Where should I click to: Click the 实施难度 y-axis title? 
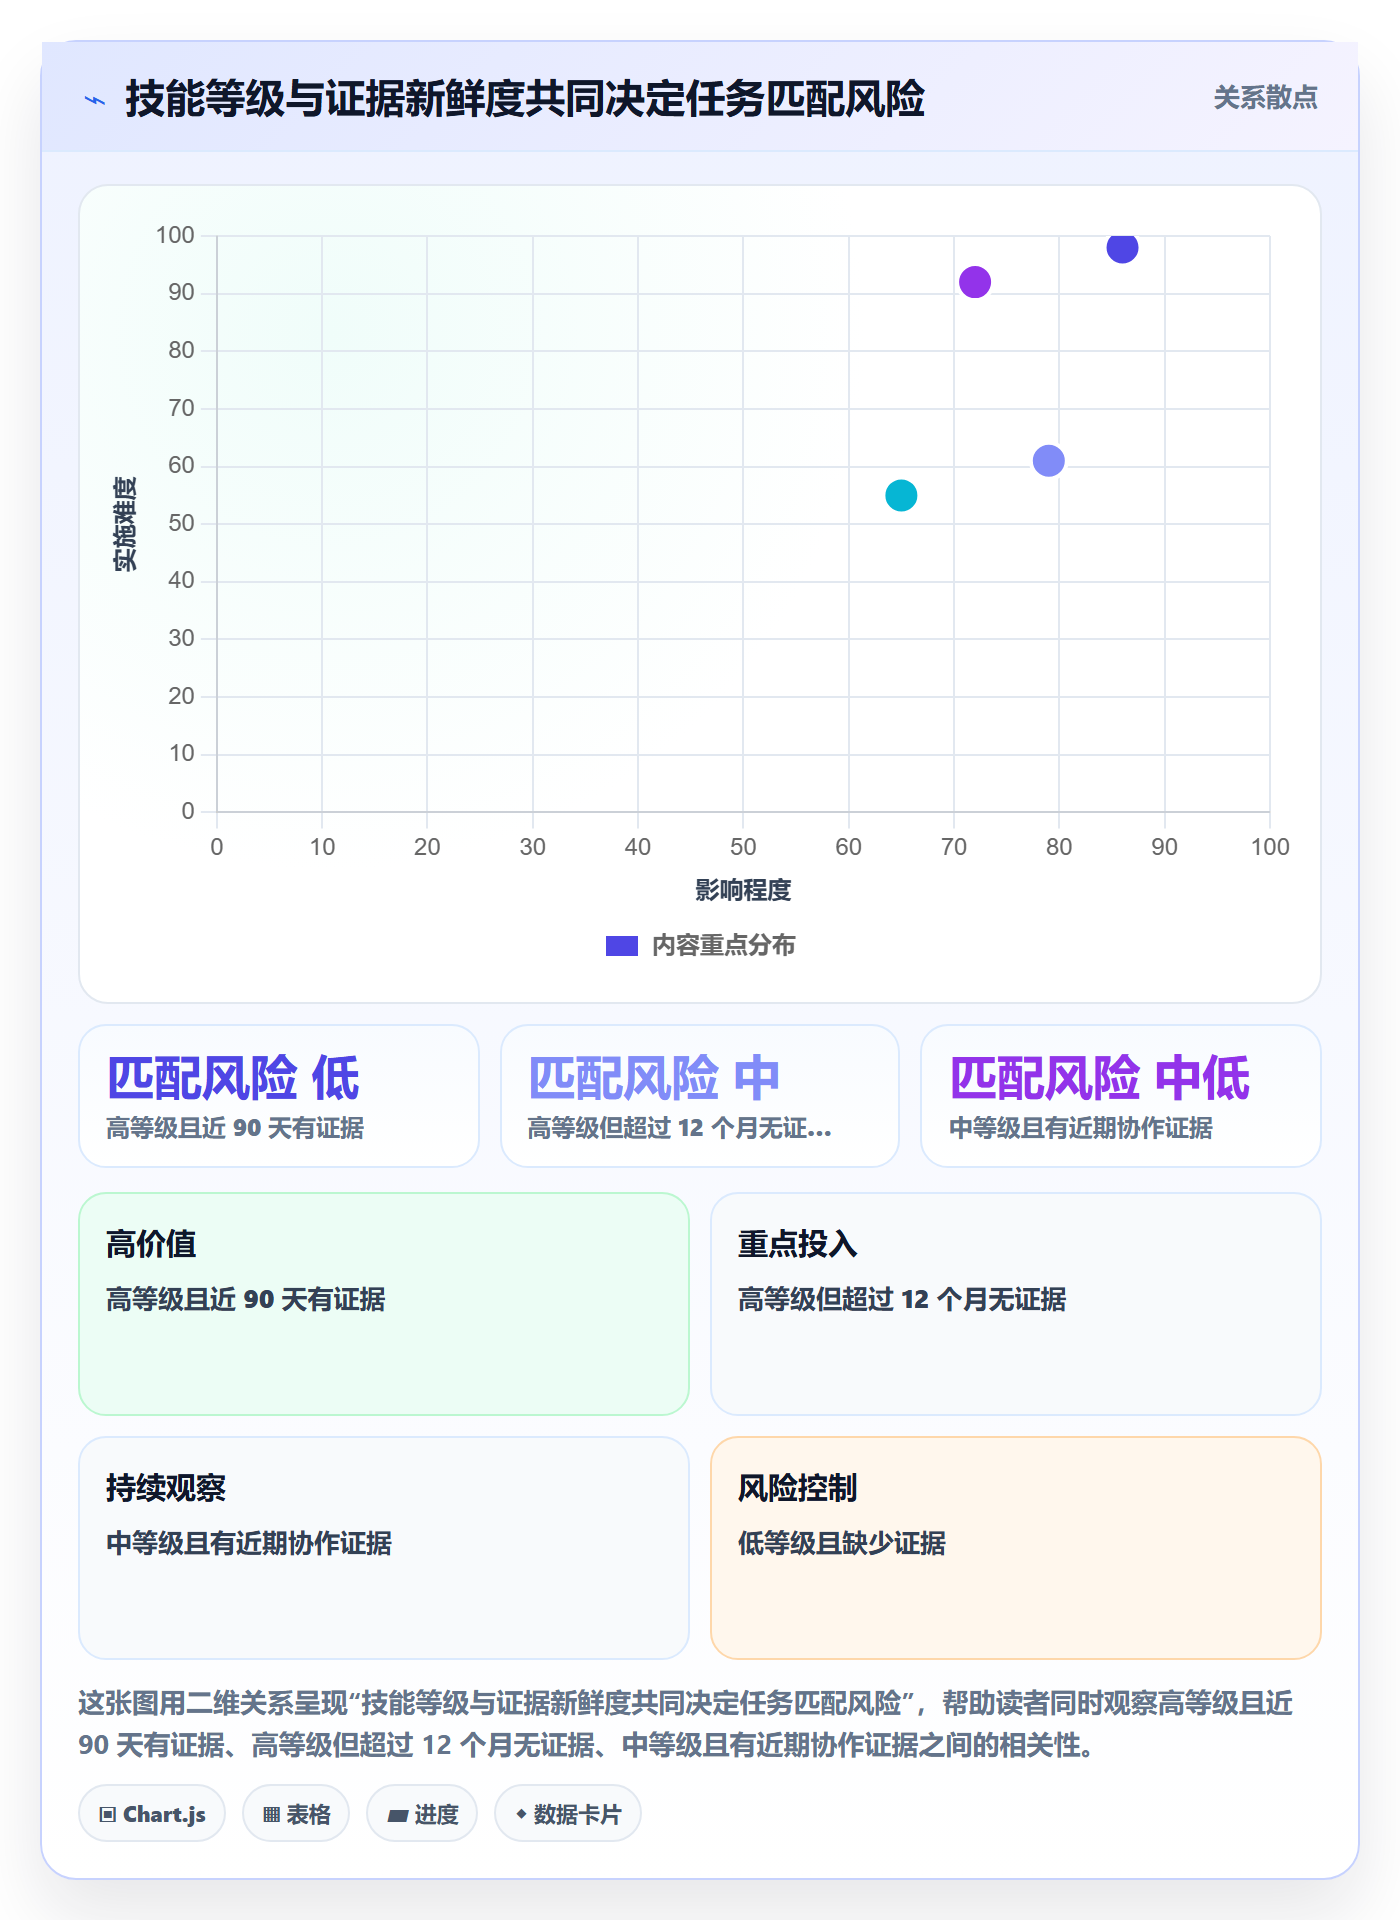pyautogui.click(x=125, y=523)
